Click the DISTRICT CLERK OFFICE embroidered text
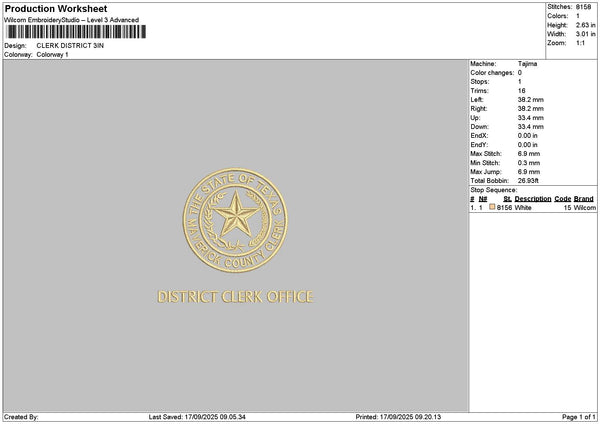600x424 pixels. [x=235, y=297]
